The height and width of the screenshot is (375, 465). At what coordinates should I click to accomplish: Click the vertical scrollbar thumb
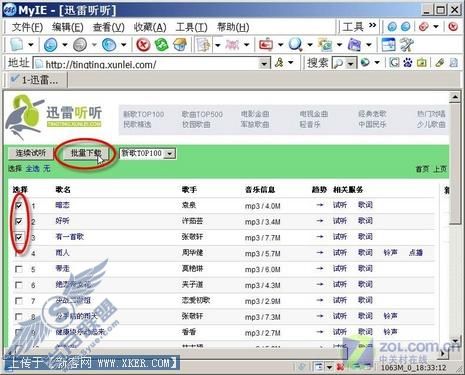(x=455, y=163)
